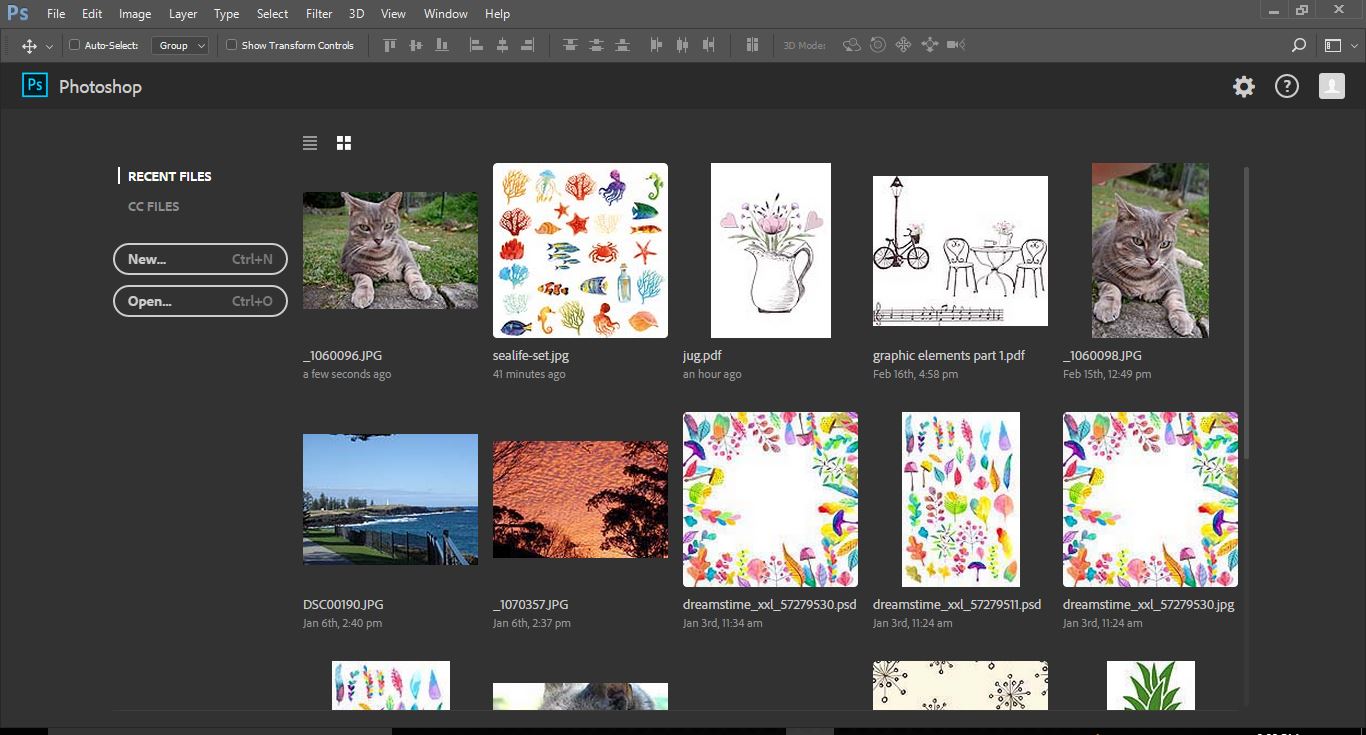This screenshot has width=1366, height=735.
Task: Click the New... button
Action: 200,259
